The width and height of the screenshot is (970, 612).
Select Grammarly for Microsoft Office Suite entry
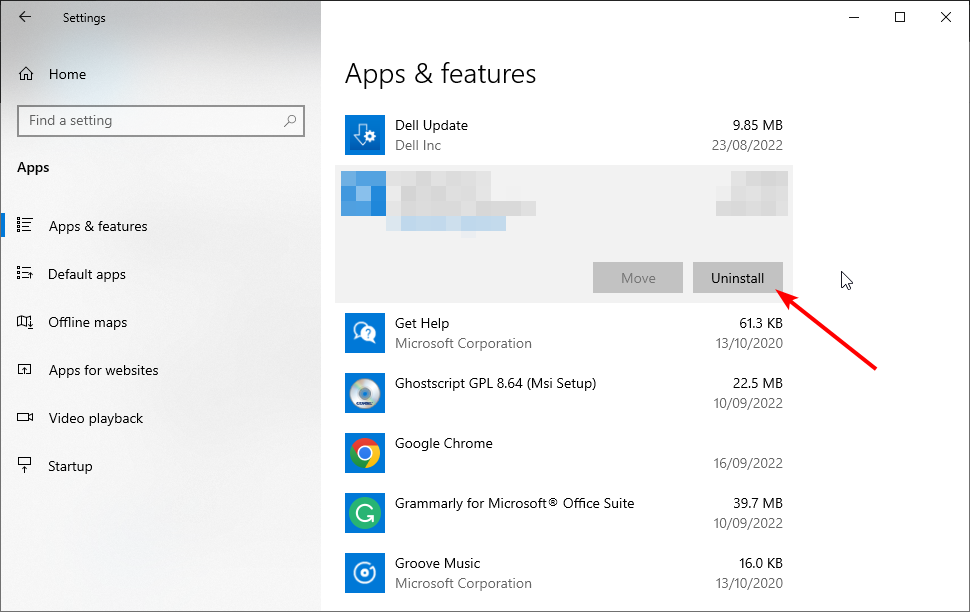(514, 503)
